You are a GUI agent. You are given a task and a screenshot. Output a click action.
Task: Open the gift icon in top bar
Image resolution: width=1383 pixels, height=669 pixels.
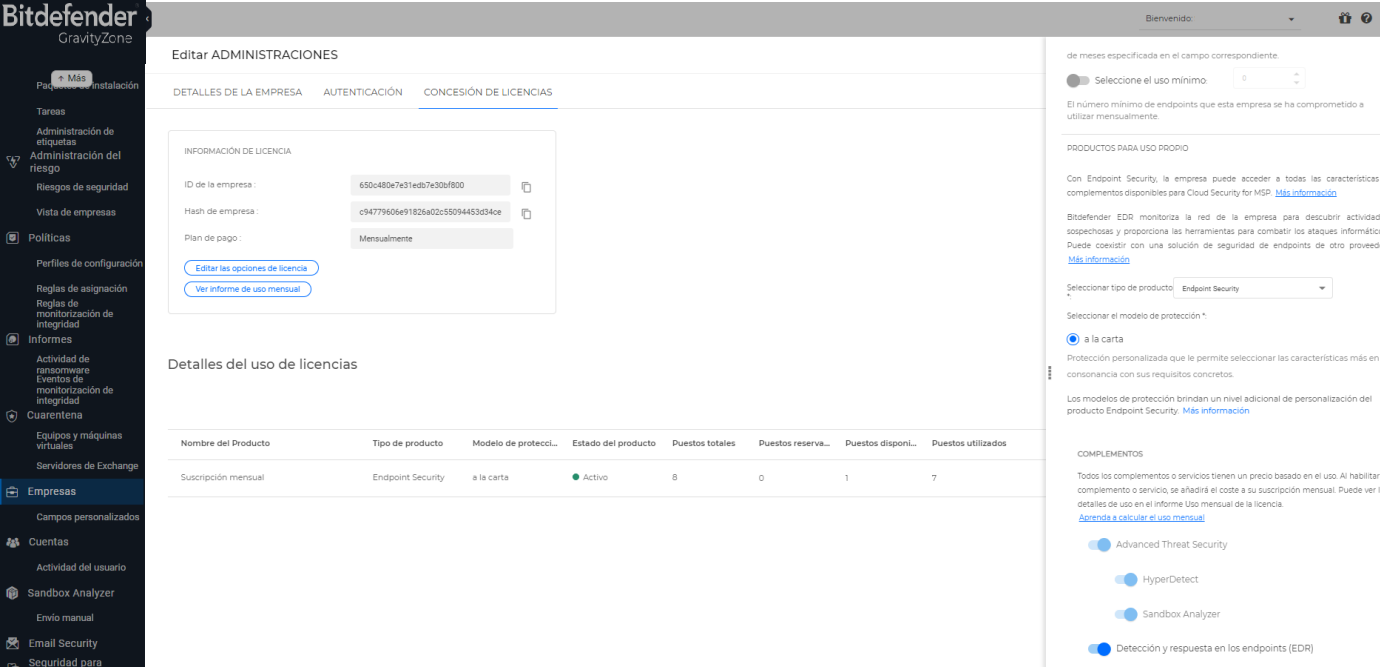1345,18
